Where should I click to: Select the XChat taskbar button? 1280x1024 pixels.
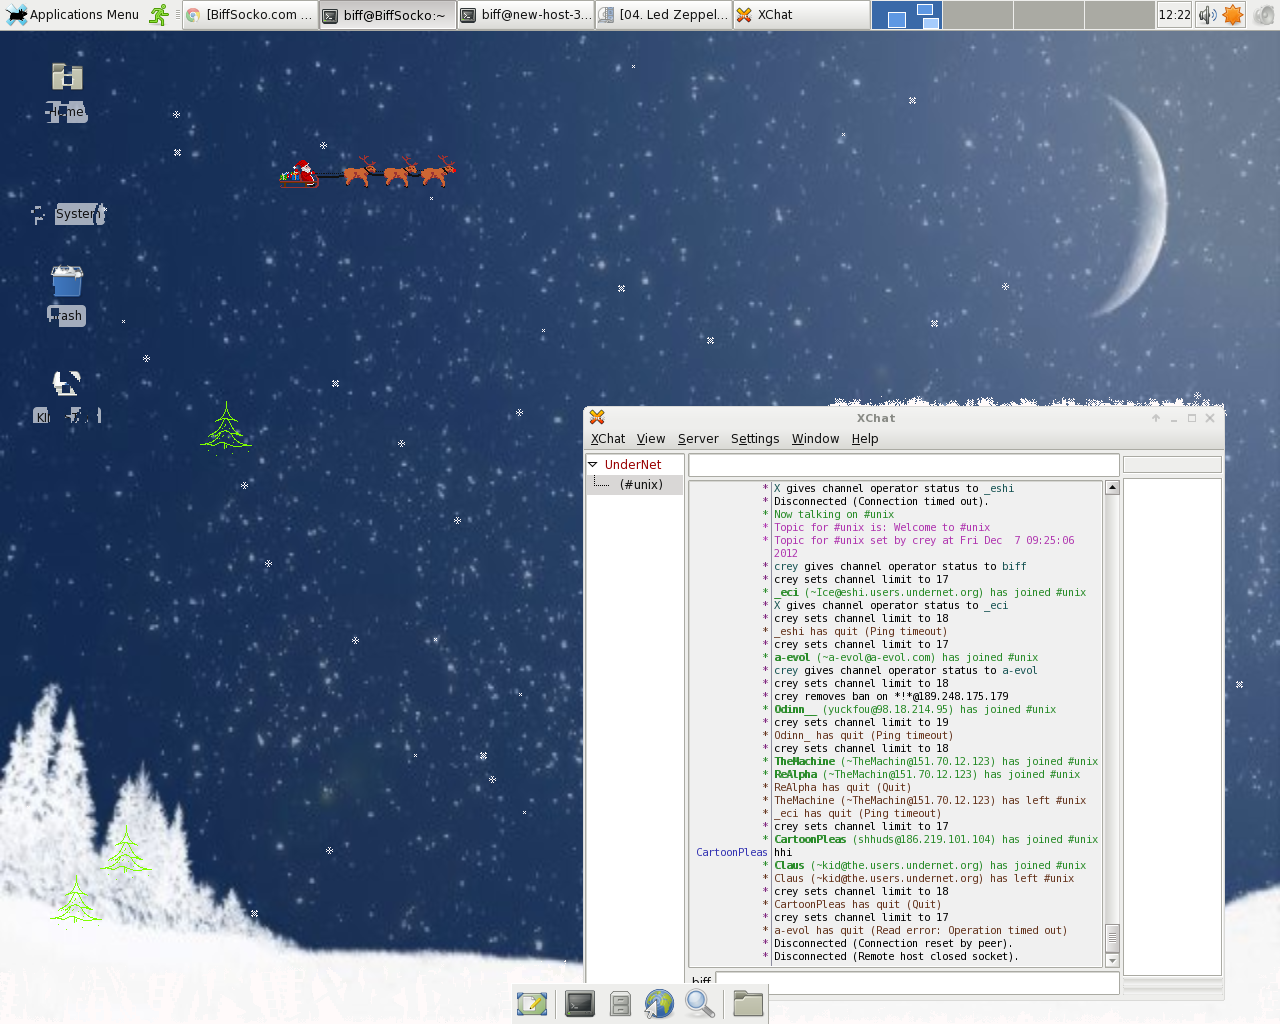[x=802, y=15]
